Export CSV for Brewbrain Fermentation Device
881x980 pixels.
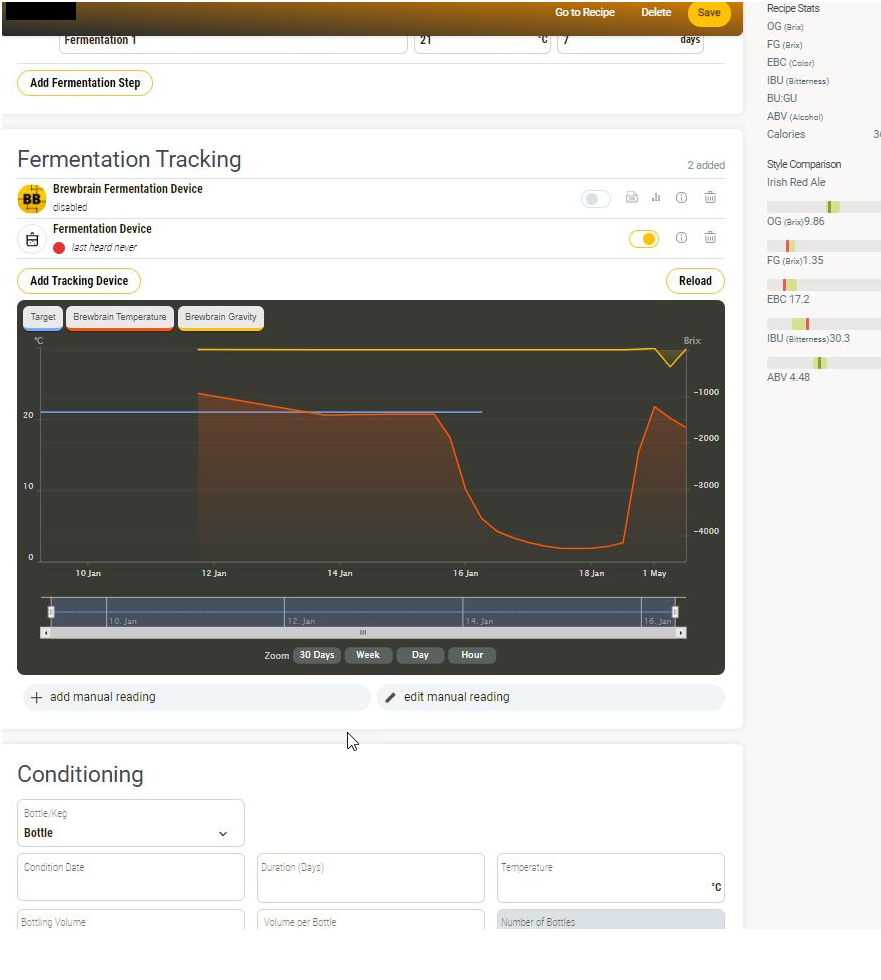pyautogui.click(x=631, y=198)
